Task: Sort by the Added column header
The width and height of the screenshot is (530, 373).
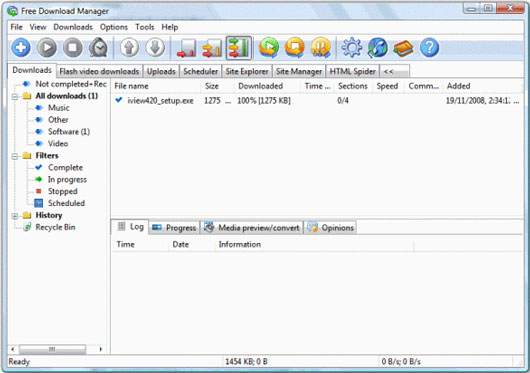Action: 483,86
